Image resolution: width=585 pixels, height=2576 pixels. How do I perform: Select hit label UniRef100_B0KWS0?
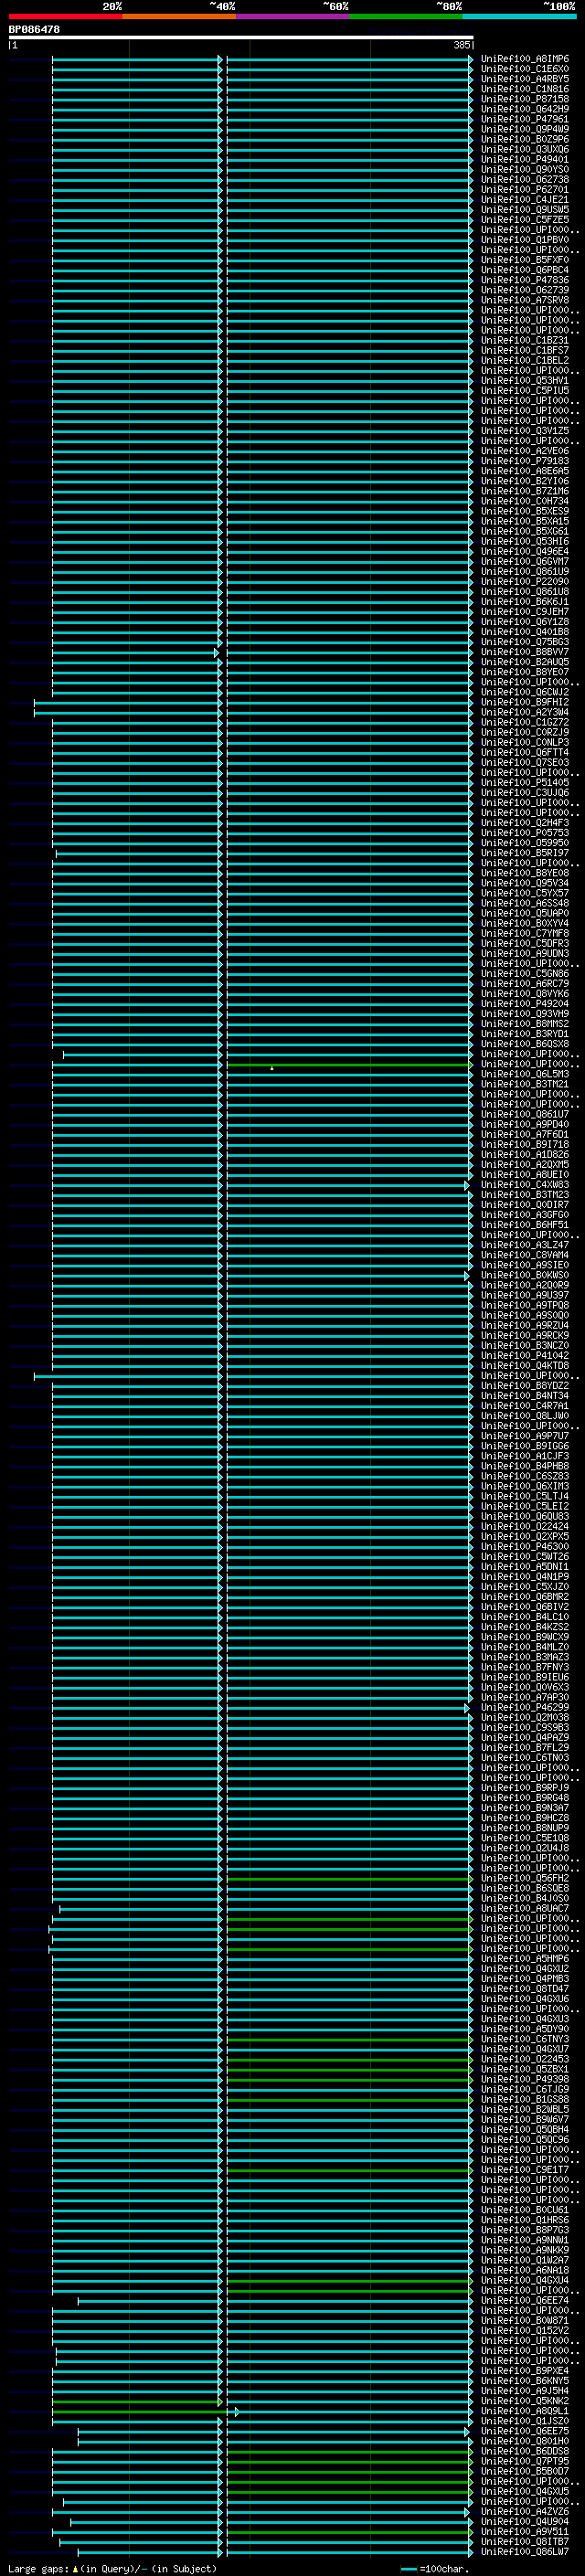[525, 1275]
